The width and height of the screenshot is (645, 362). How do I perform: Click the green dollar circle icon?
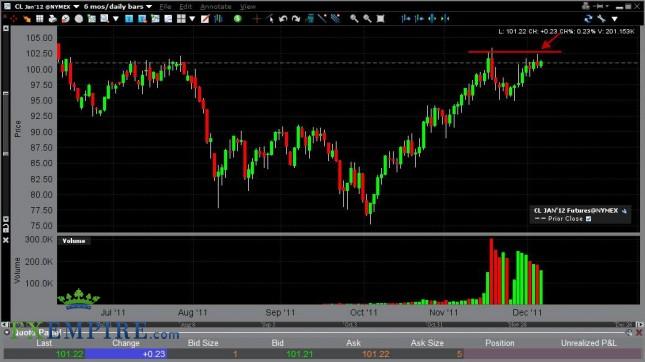point(237,19)
